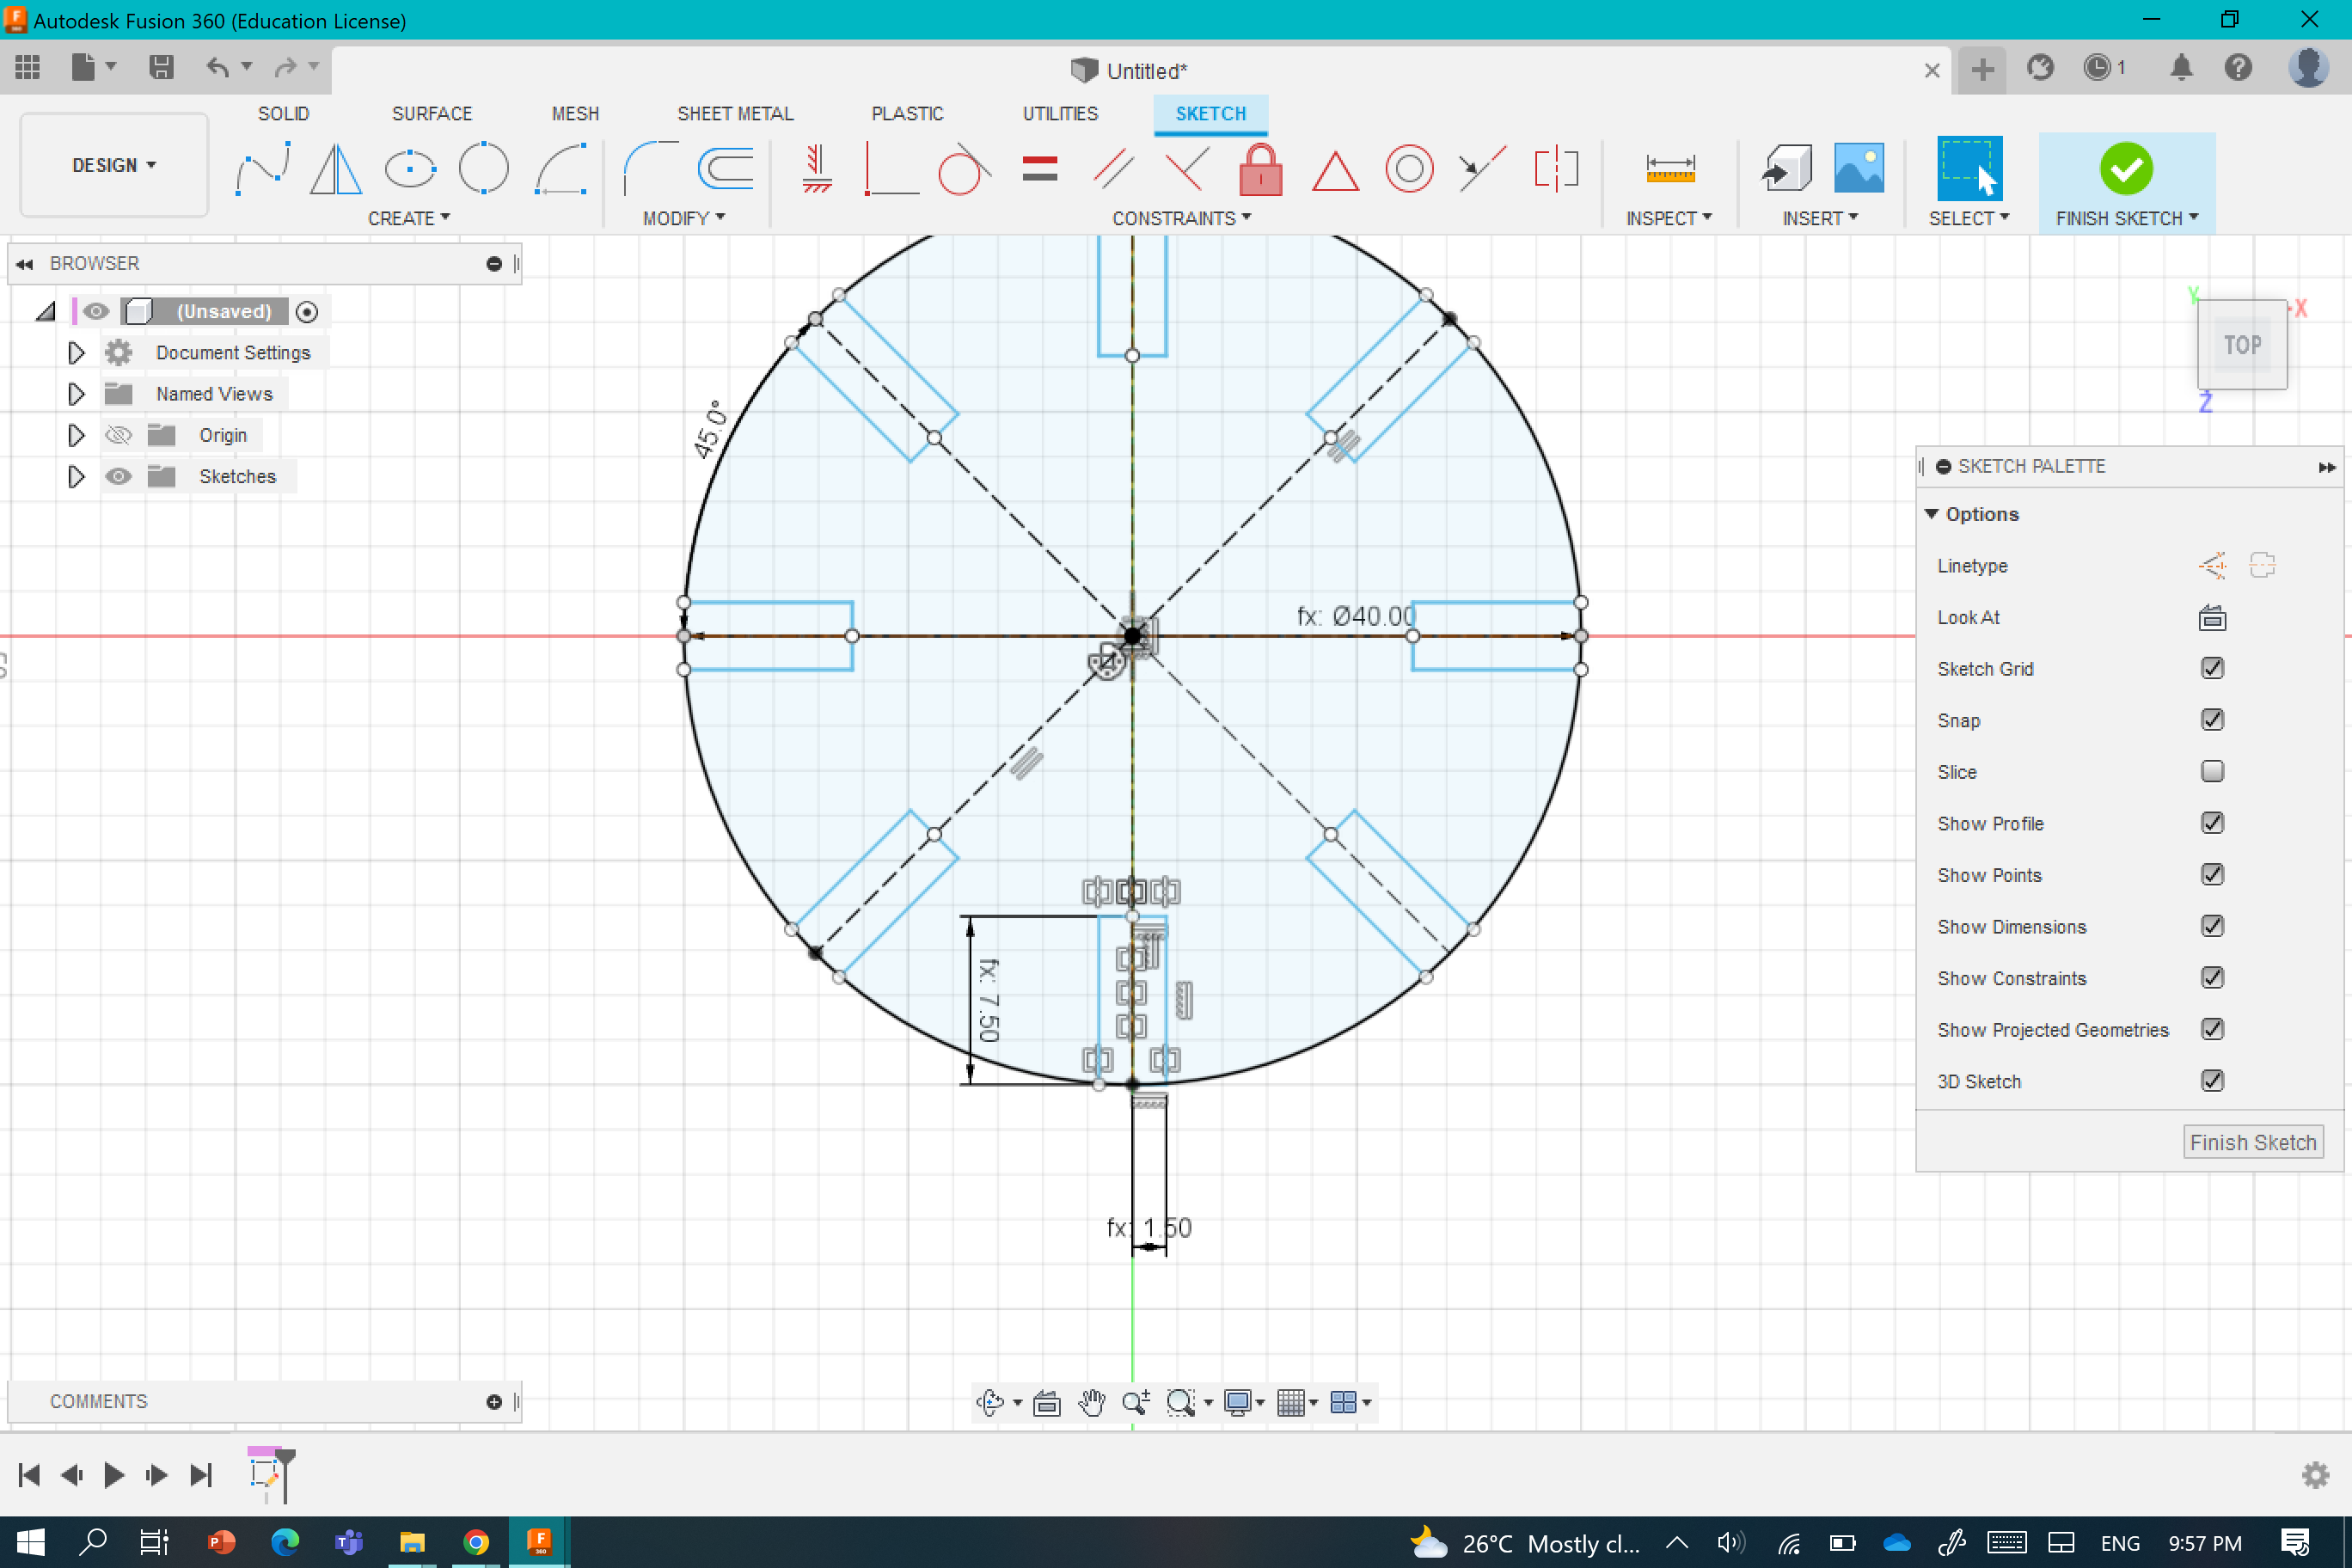The image size is (2352, 1568).
Task: Enable the Slice checkbox
Action: [x=2211, y=771]
